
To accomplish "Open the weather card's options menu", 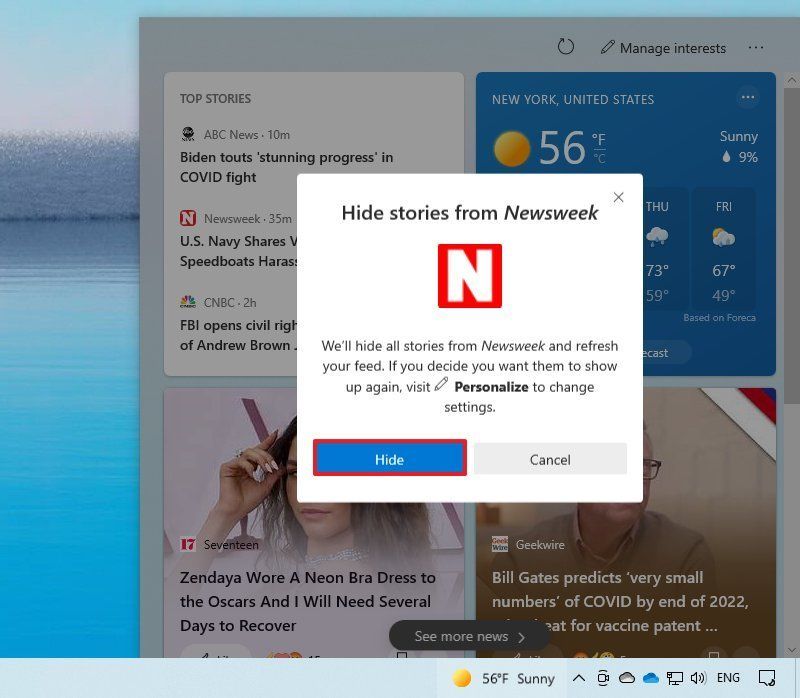I will [748, 98].
